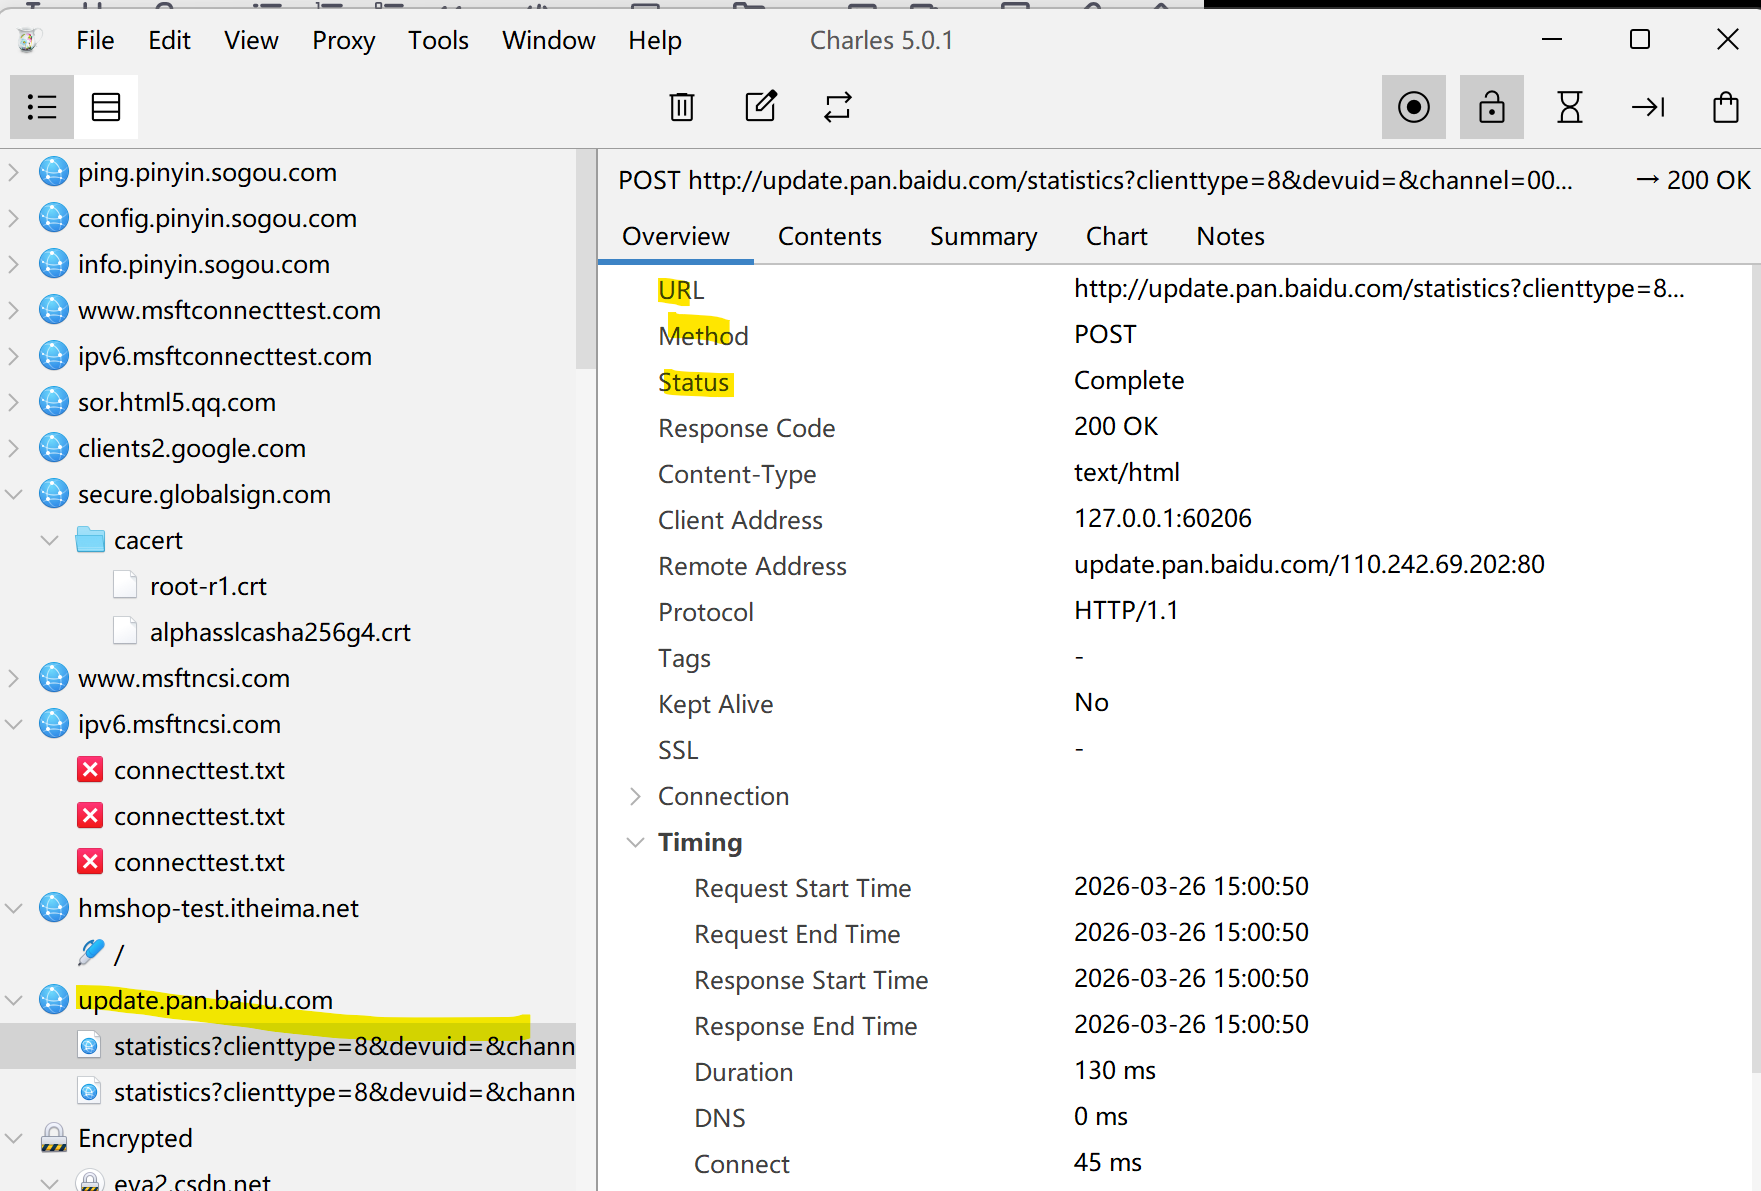Select second statistics?clienttype request
The height and width of the screenshot is (1191, 1761).
pos(344,1092)
